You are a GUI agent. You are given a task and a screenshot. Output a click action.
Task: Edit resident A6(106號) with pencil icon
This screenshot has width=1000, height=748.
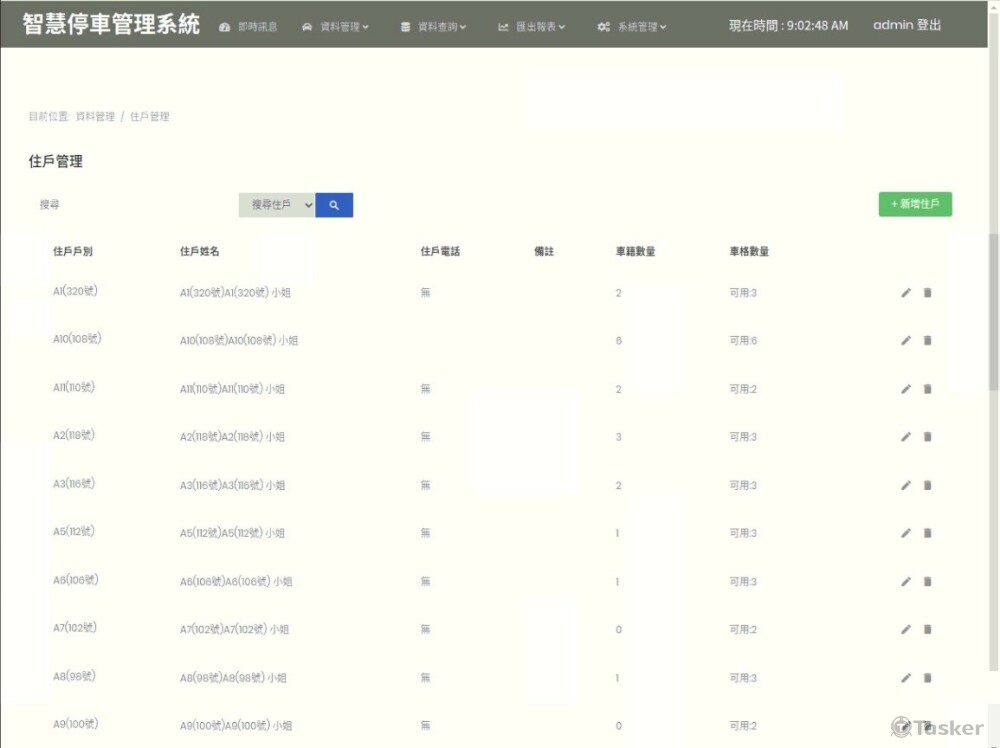click(906, 582)
